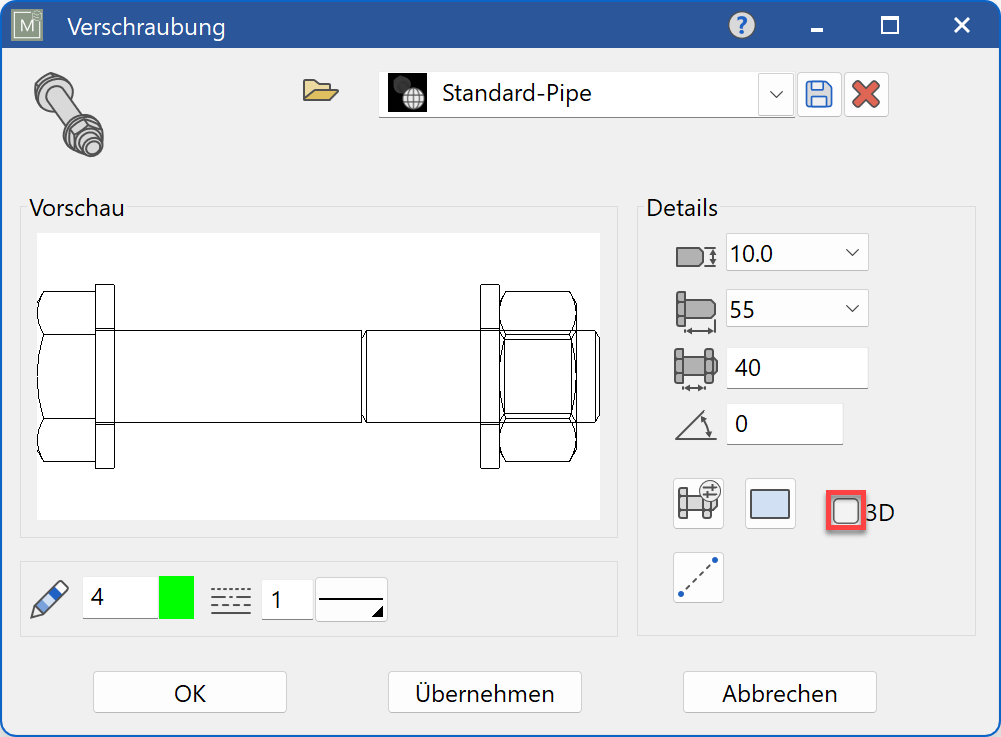Click the angle icon next to value 0
Viewport: 1001px width, 737px height.
coord(694,423)
